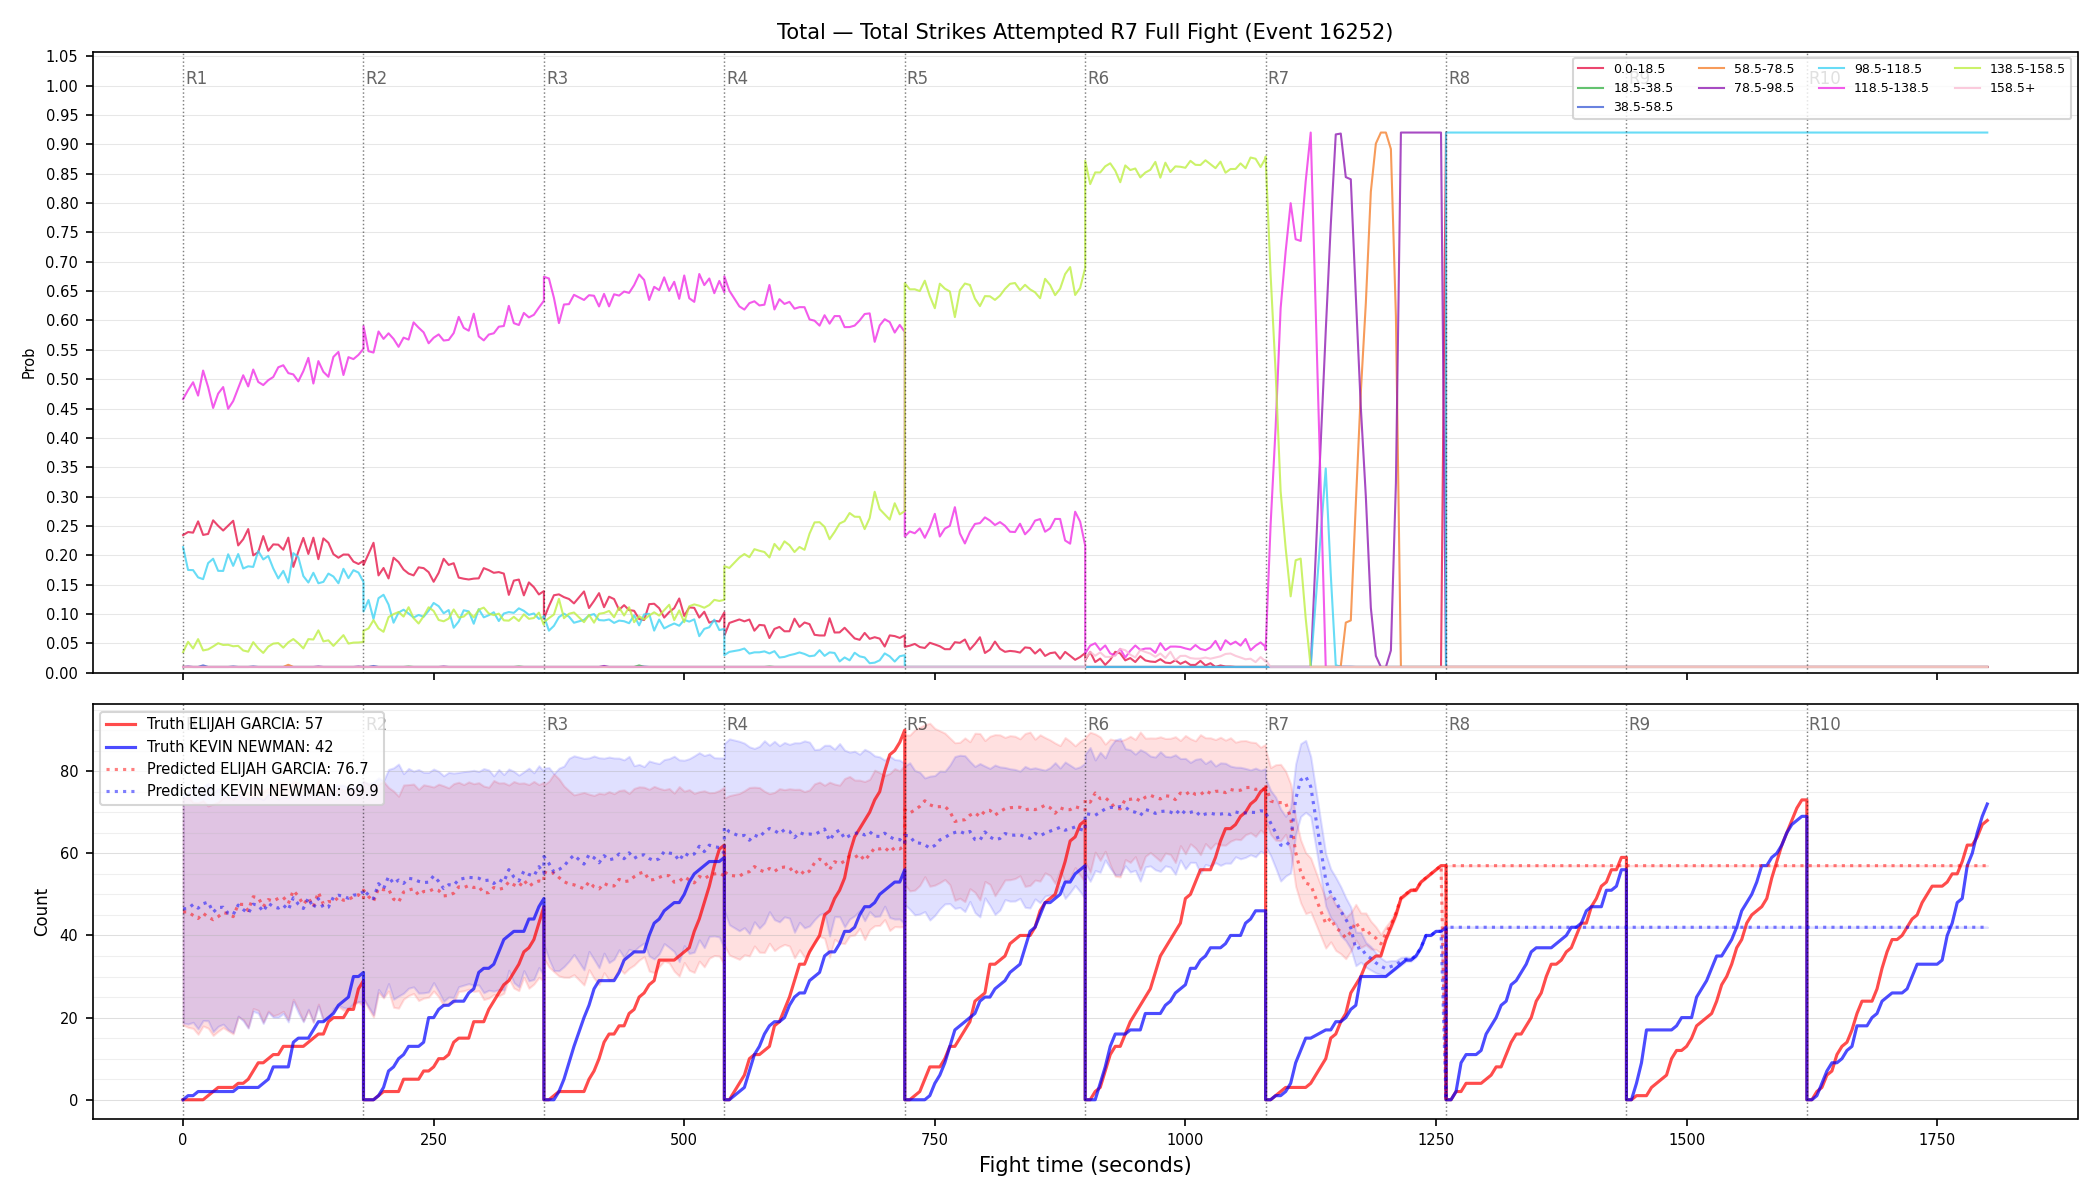
Task: Click the R5 round marker in bottom chart
Action: 917,724
